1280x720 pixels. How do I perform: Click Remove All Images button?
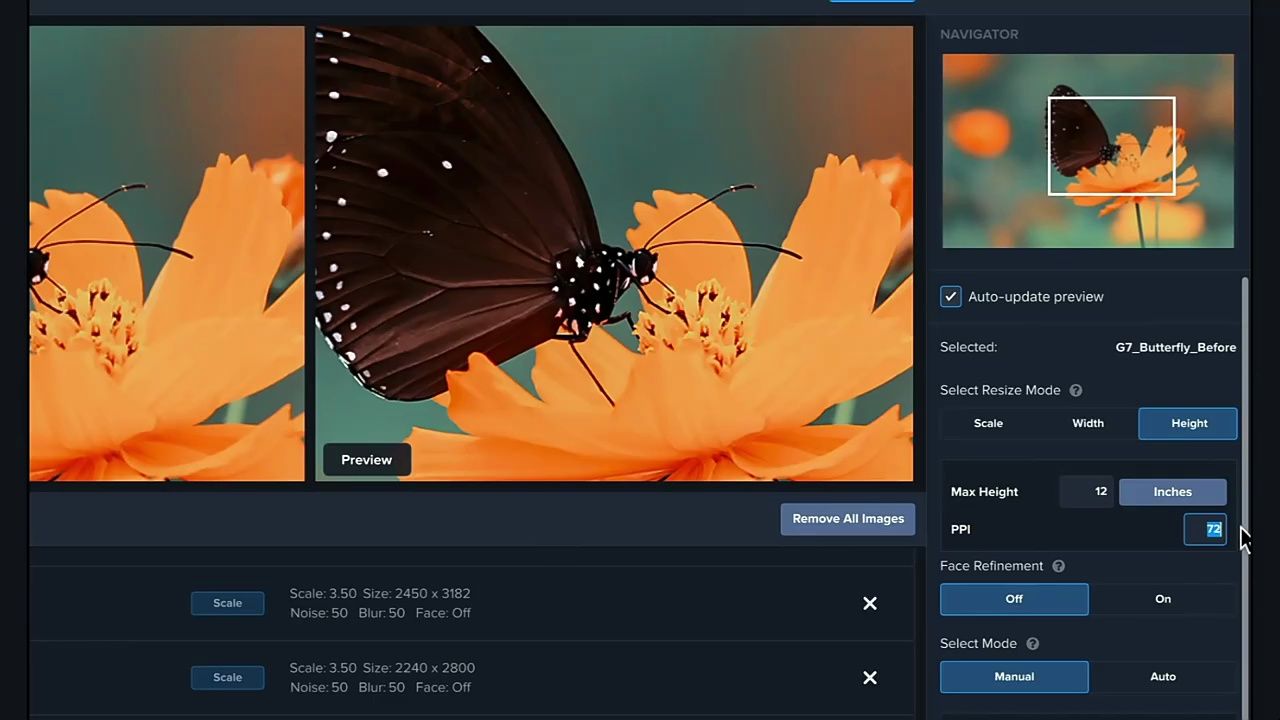point(848,519)
